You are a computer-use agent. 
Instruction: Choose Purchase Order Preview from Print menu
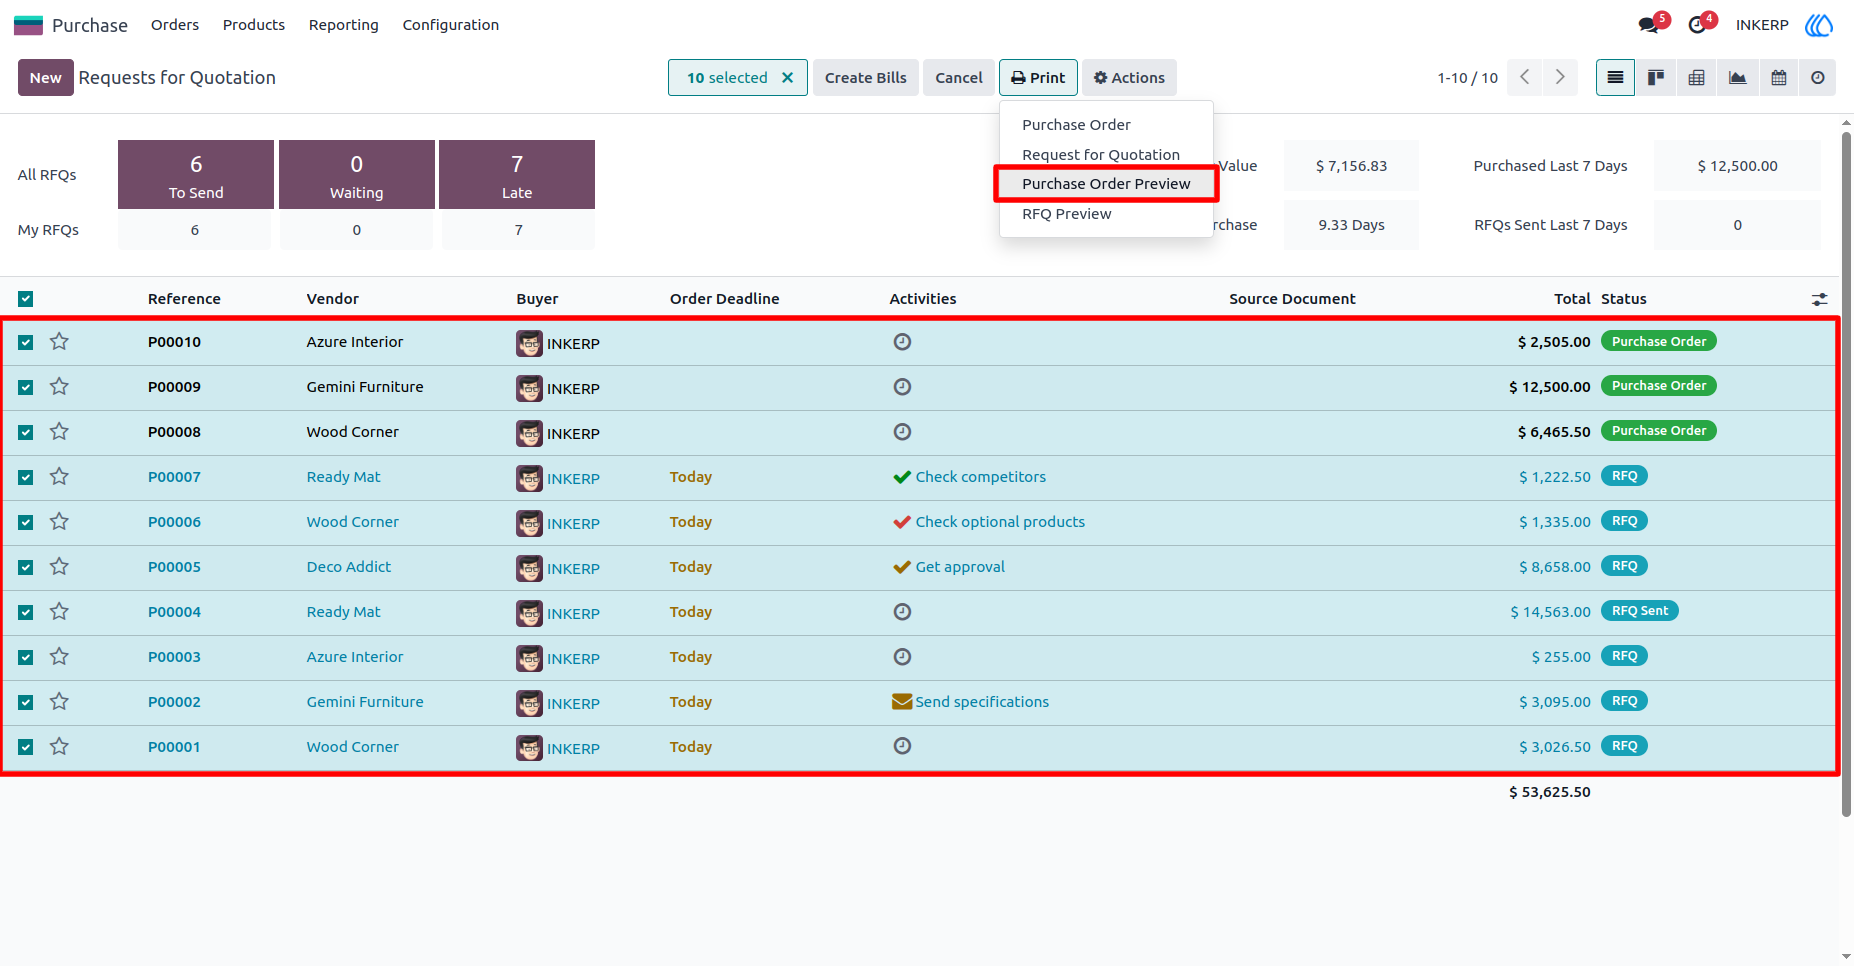point(1106,184)
